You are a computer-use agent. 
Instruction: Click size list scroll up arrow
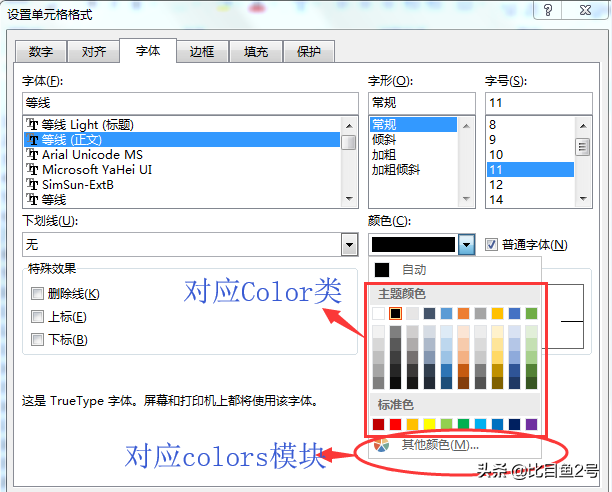583,126
